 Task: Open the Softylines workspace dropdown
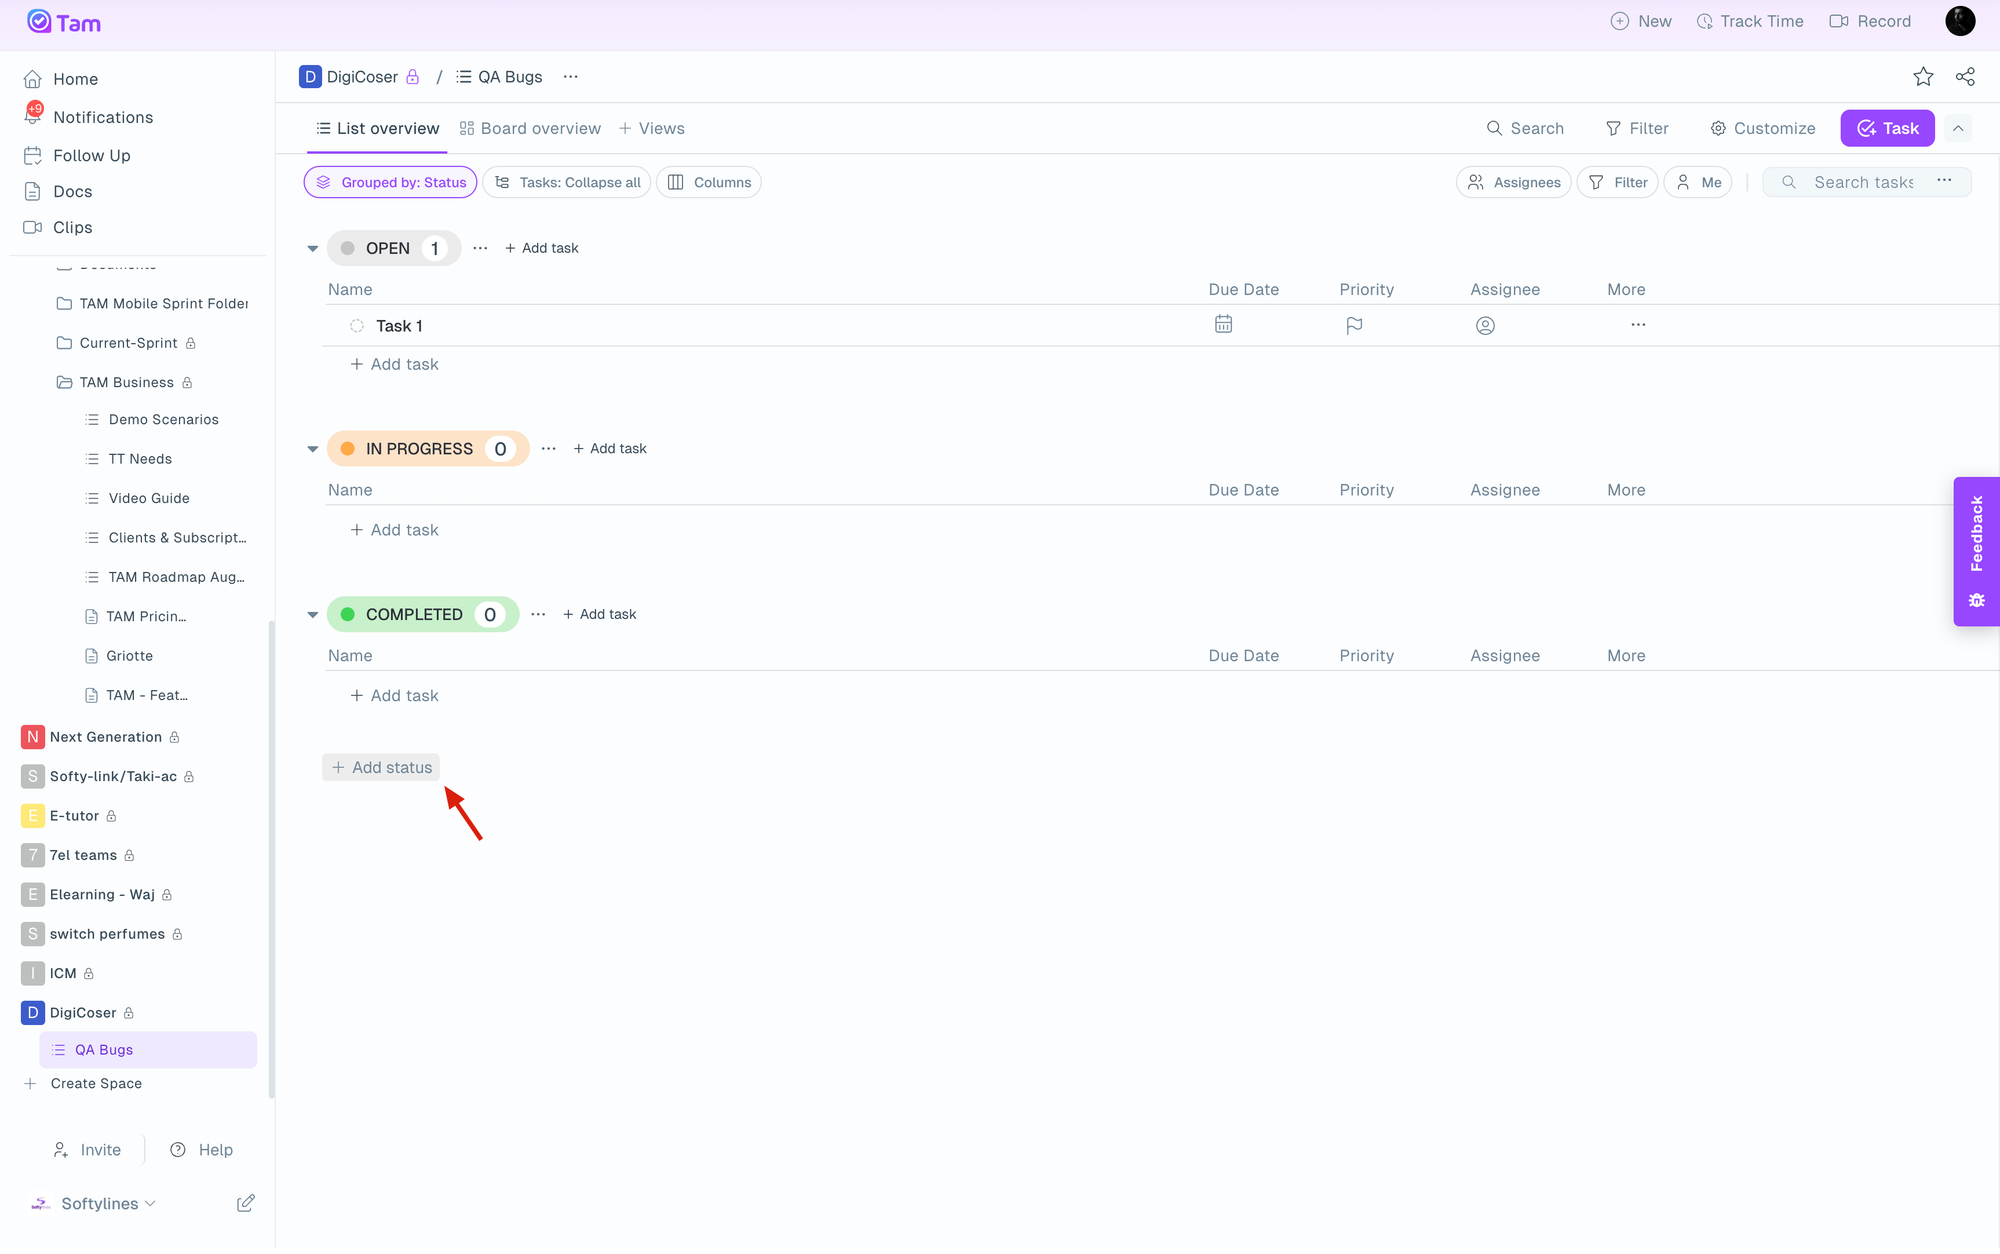pos(100,1203)
